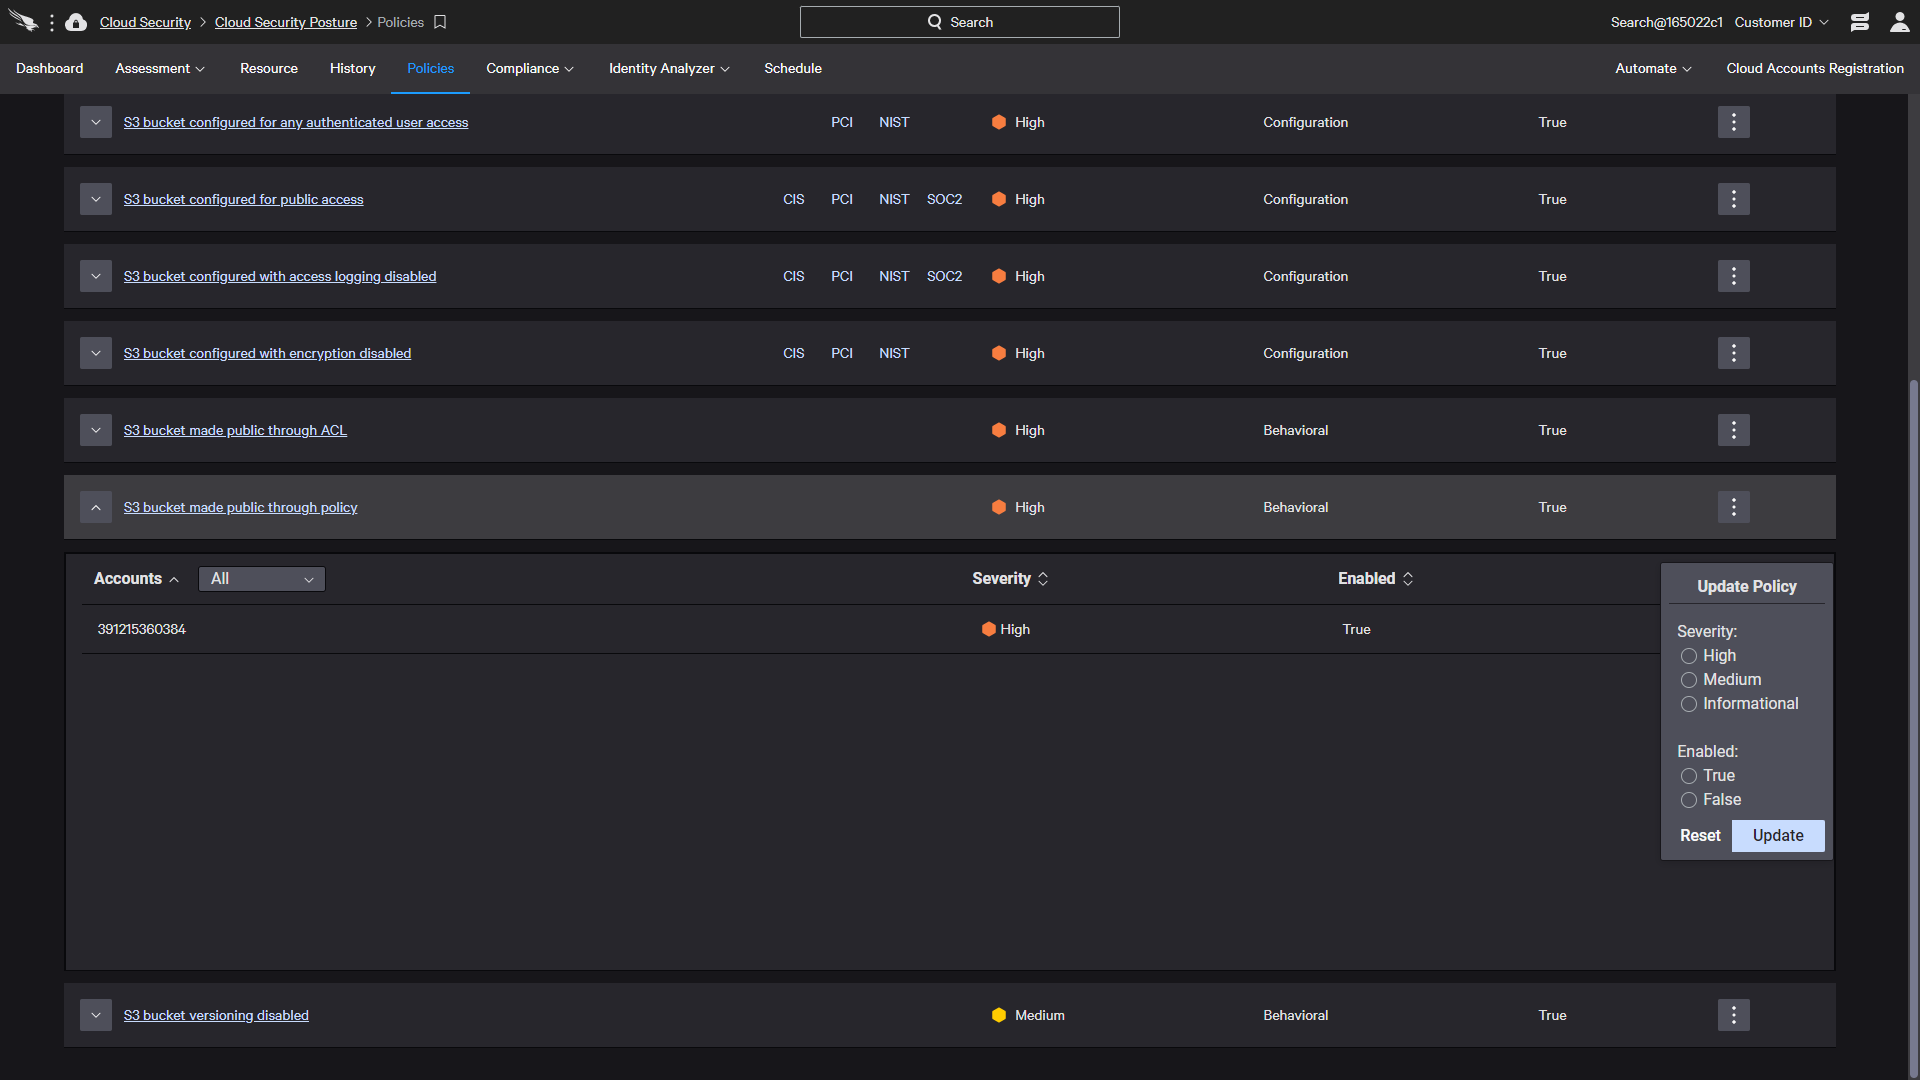Collapse the S3 bucket configured for public access row
Screen dimensions: 1920x1080
[x=96, y=198]
